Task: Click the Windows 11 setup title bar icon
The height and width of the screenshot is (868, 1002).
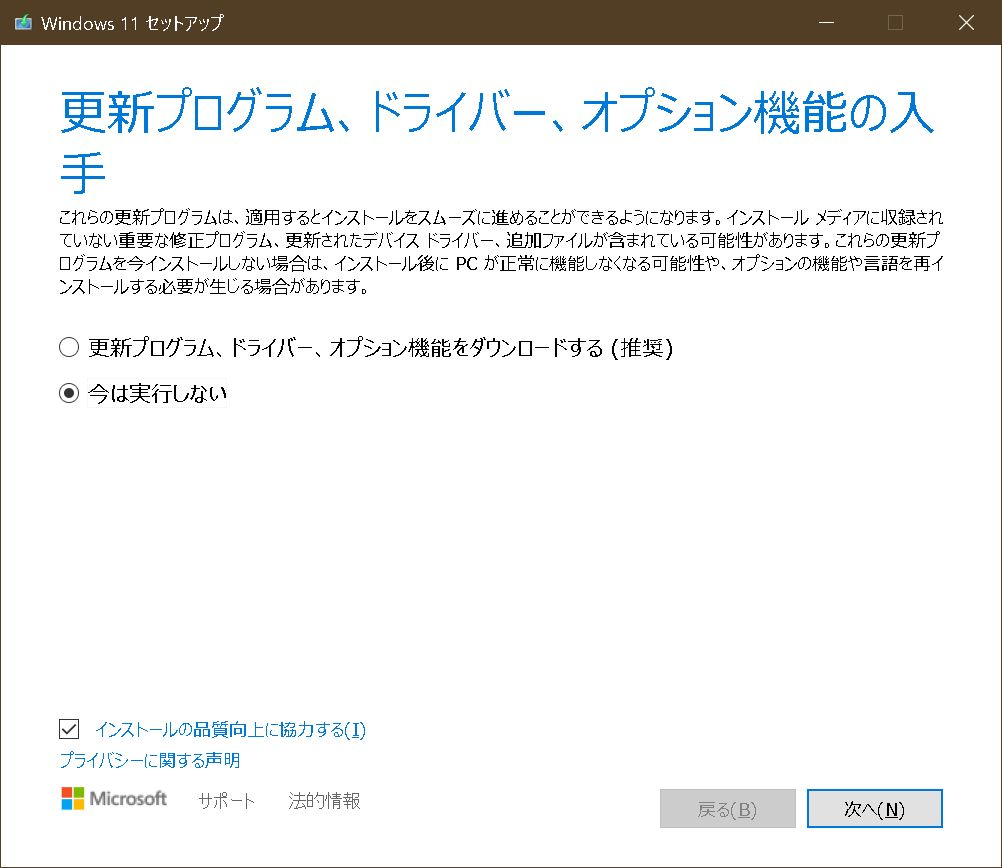Action: tap(24, 23)
